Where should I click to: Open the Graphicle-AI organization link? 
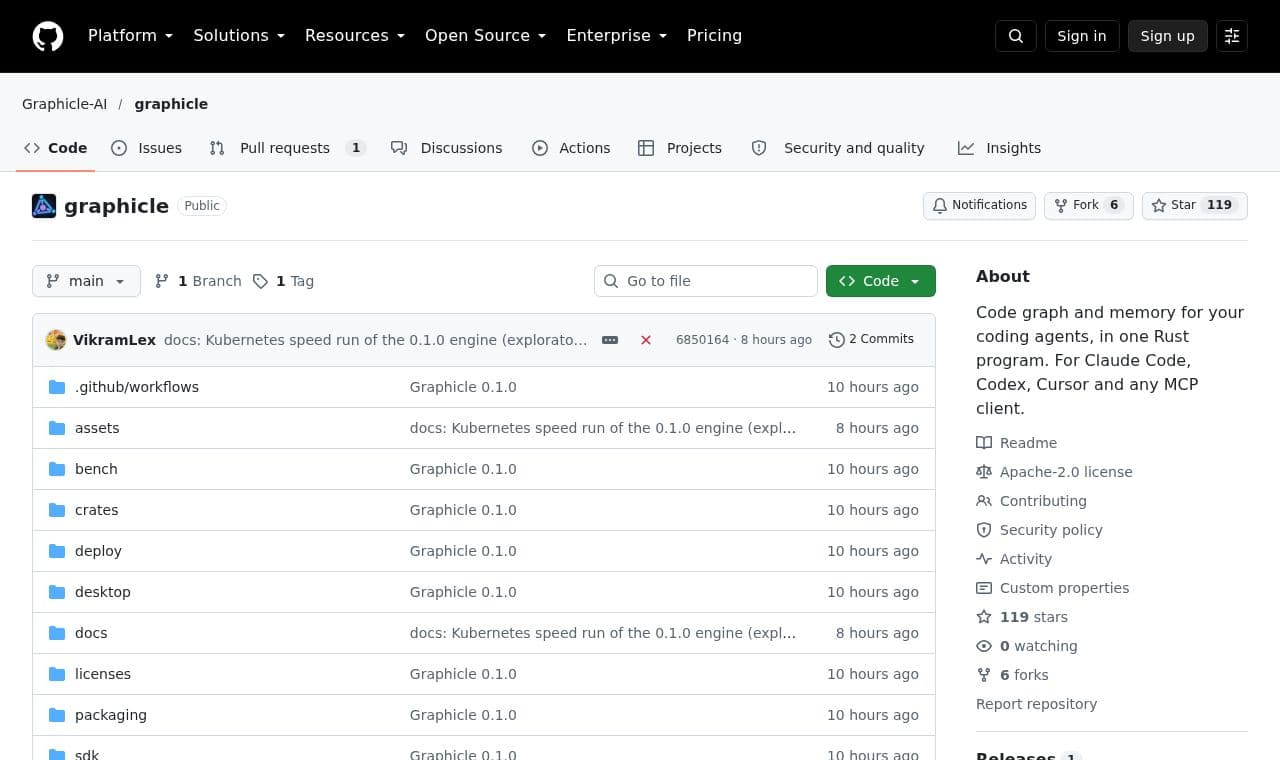[x=64, y=104]
